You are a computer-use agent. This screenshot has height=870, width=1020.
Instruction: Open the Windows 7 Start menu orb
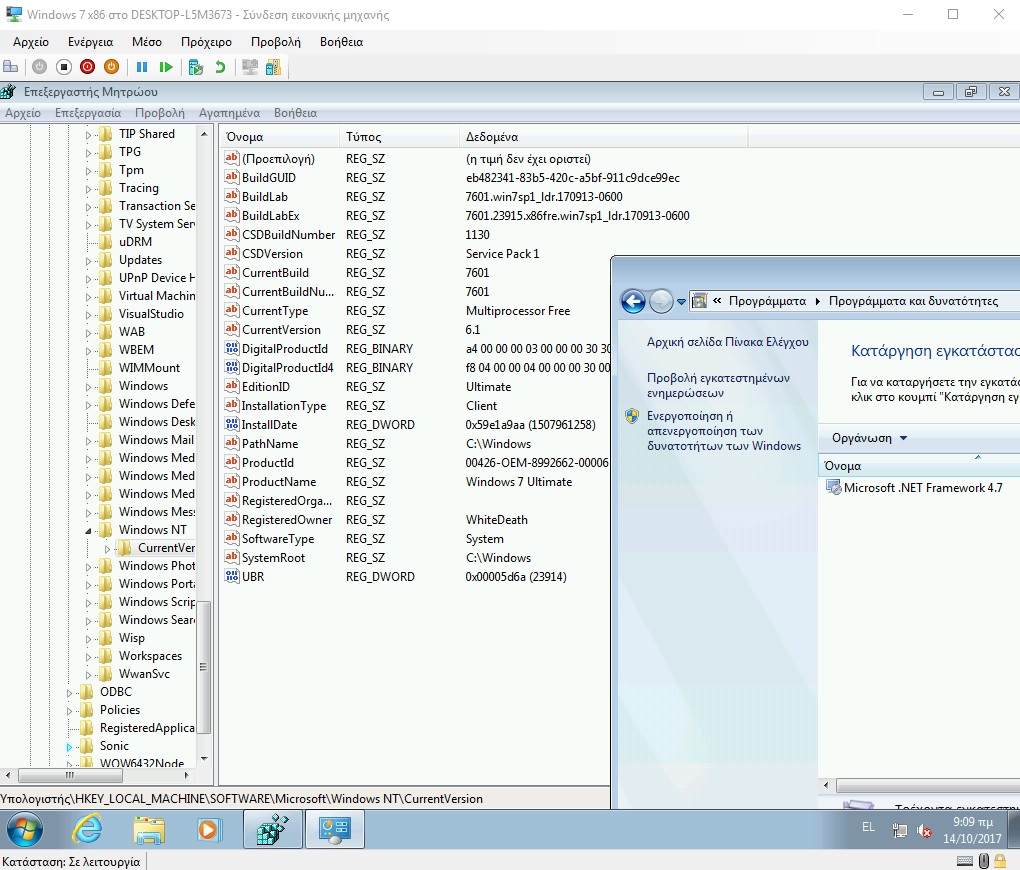click(x=25, y=829)
